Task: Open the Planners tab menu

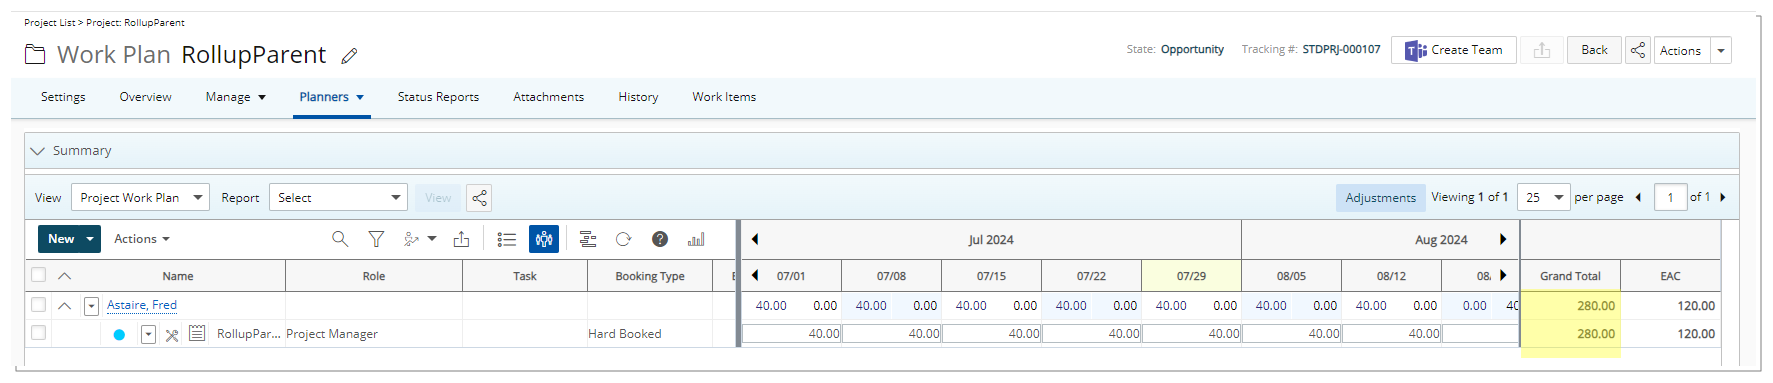Action: coord(331,97)
